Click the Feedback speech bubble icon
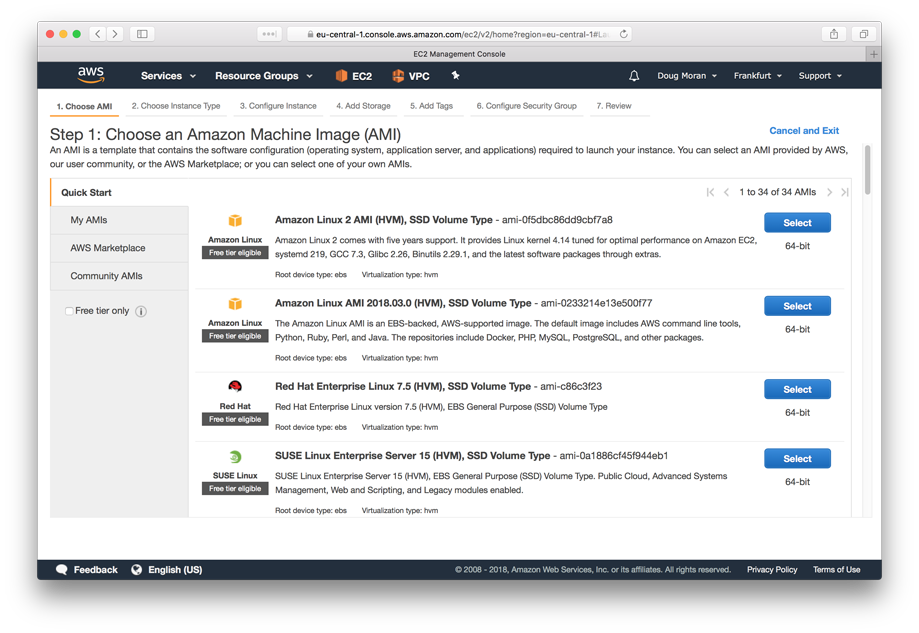 pyautogui.click(x=62, y=570)
